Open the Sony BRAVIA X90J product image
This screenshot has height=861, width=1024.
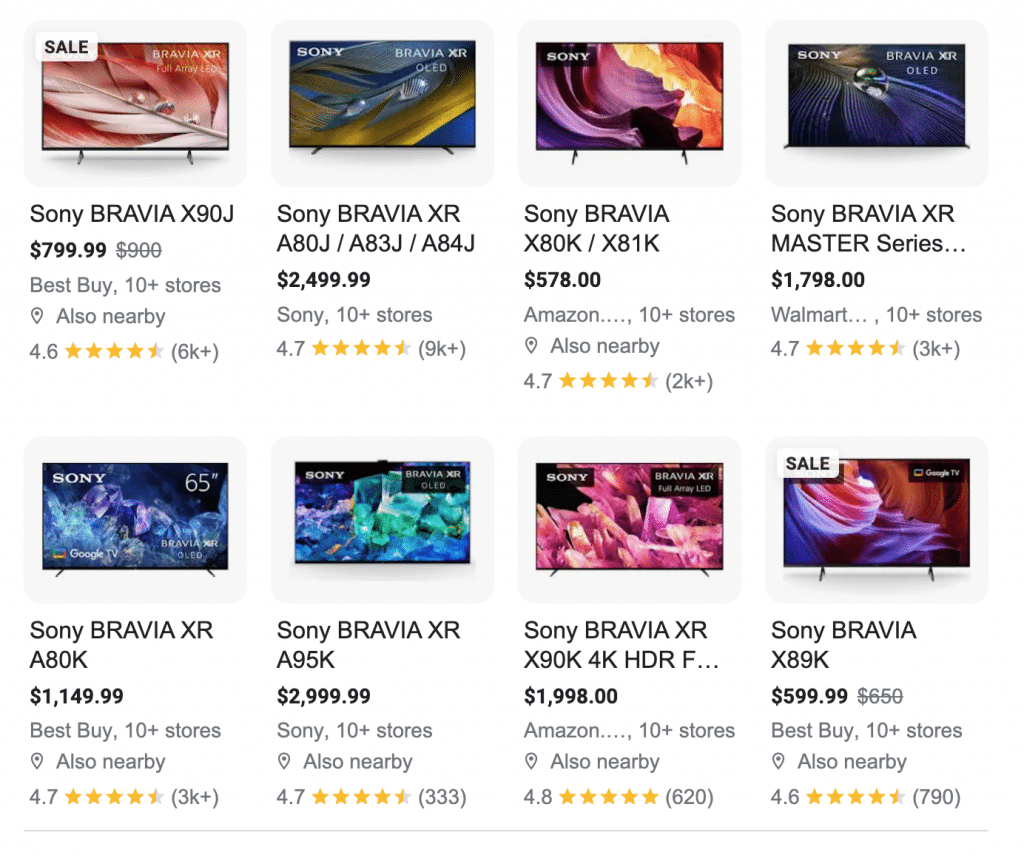tap(135, 103)
